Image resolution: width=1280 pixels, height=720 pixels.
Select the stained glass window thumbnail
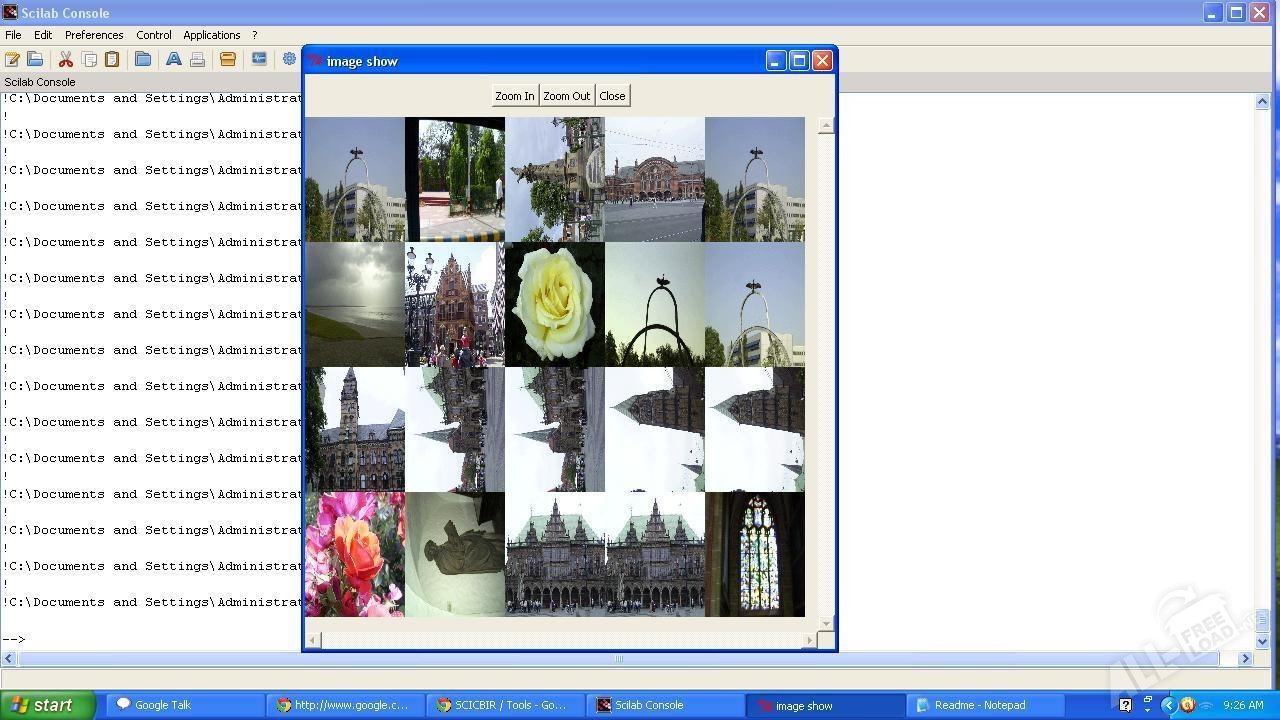click(755, 554)
